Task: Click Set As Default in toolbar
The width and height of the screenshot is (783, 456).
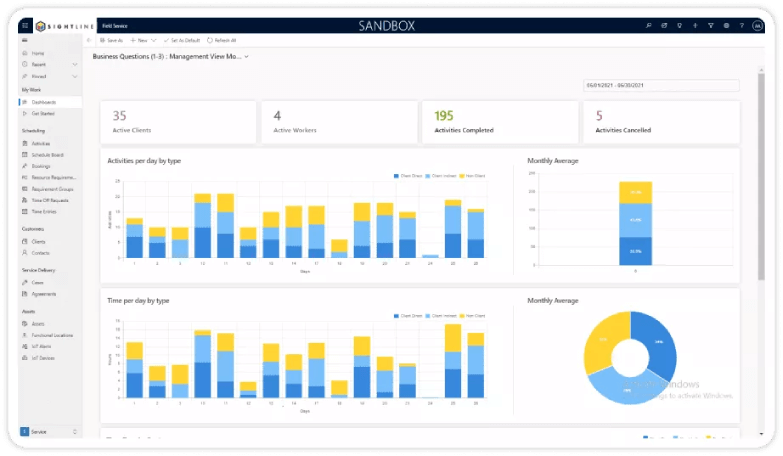Action: tap(182, 40)
